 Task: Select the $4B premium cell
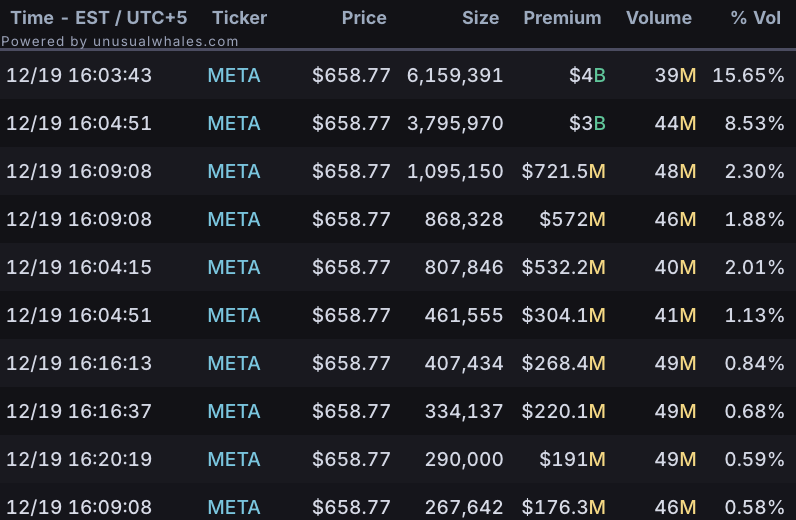pos(587,75)
